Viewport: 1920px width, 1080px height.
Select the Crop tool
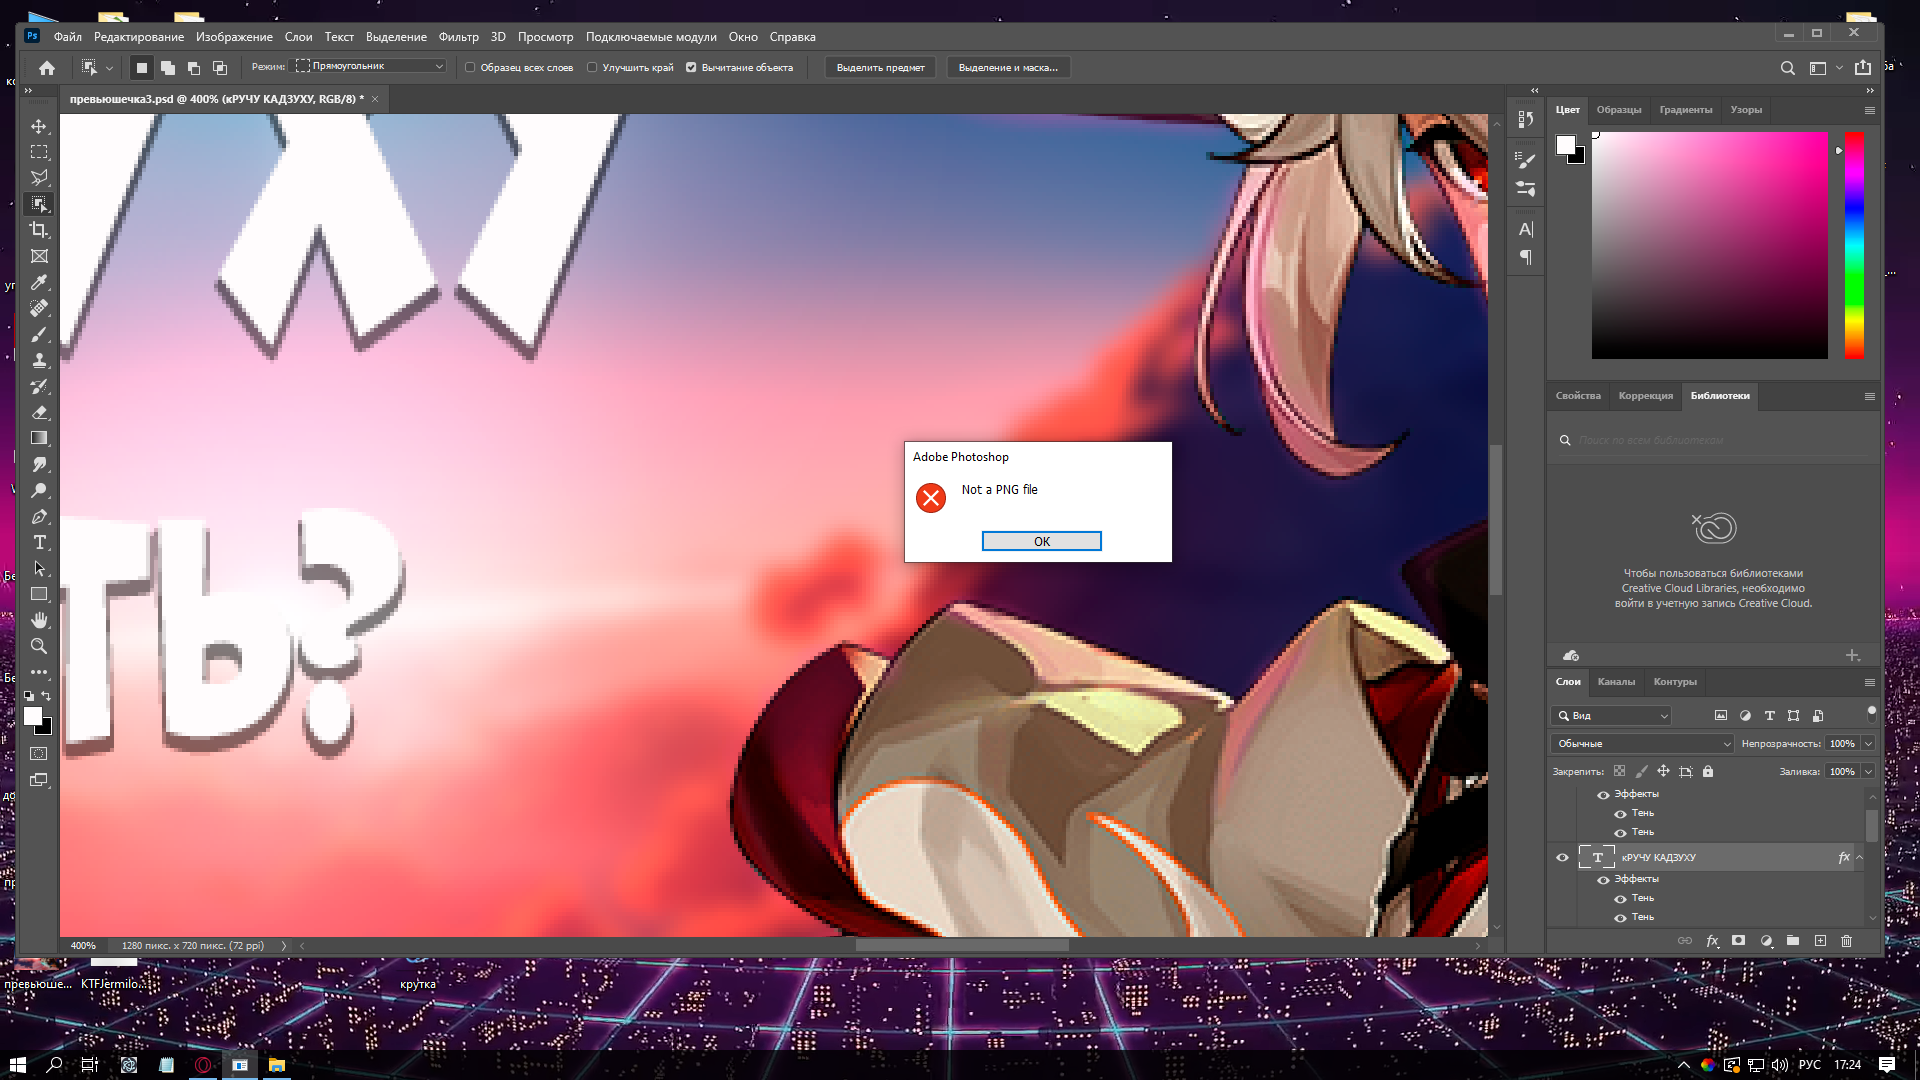[x=39, y=230]
